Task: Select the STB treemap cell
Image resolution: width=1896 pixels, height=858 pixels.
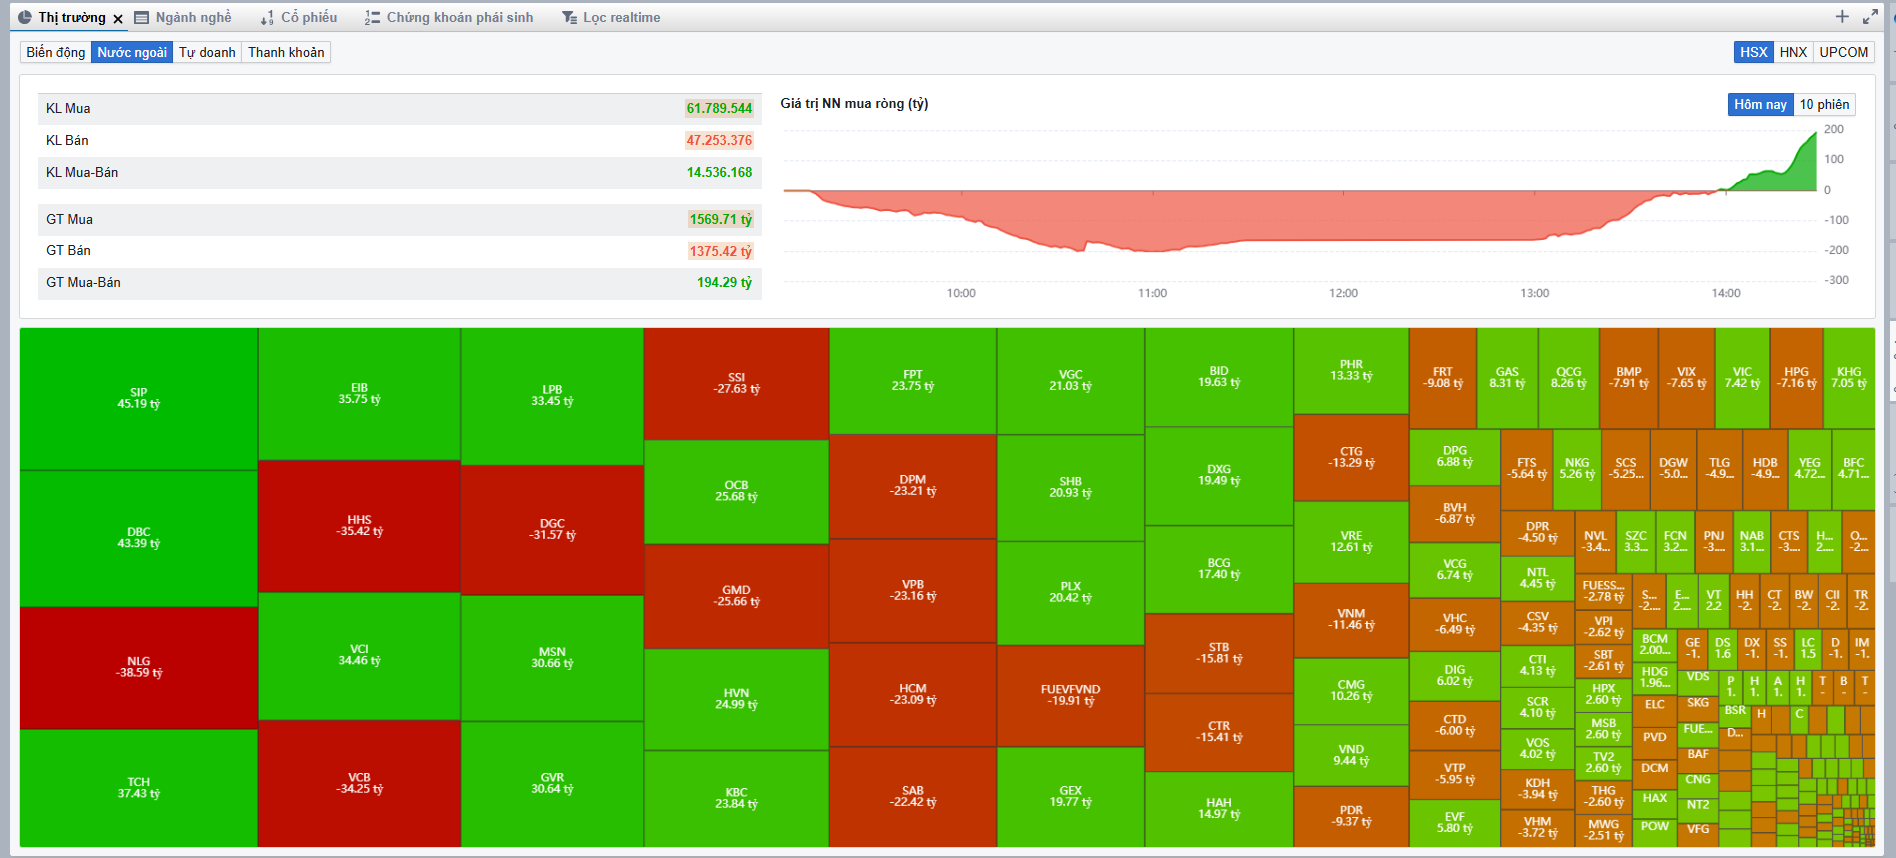Action: click(x=1219, y=654)
